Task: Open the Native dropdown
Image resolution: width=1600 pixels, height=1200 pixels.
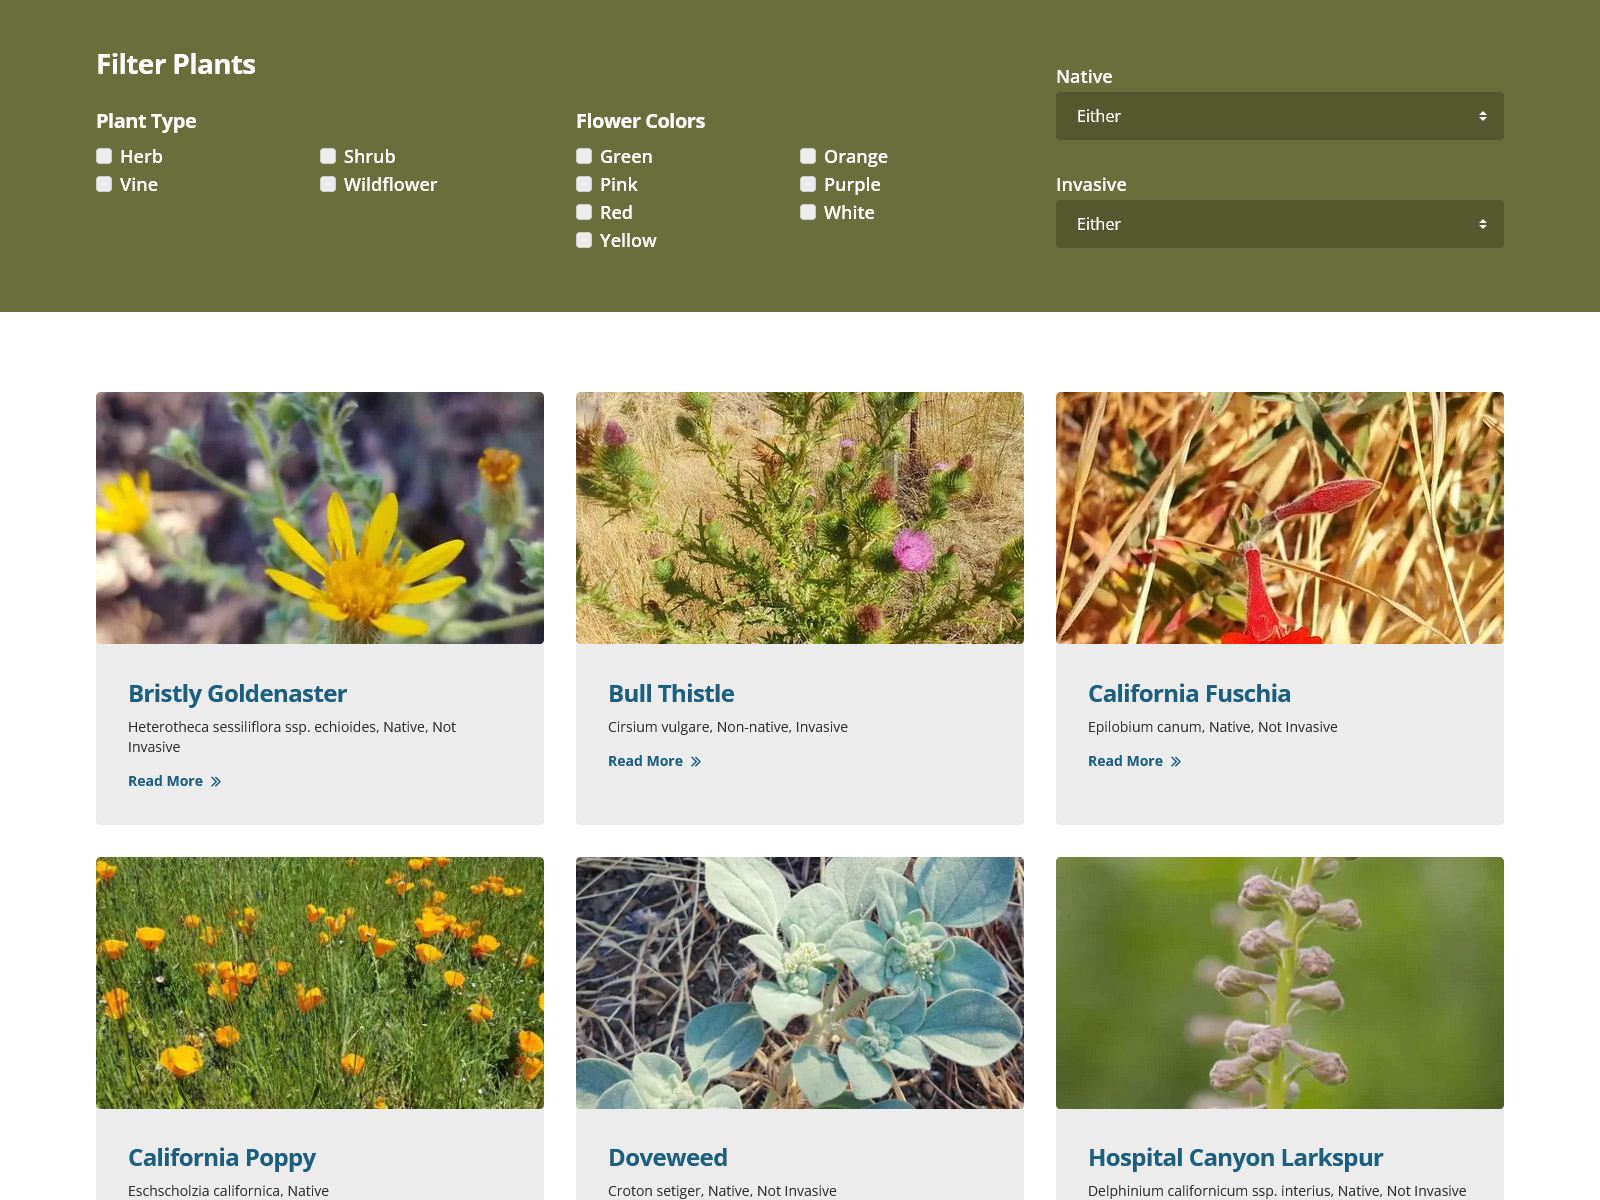Action: 1279,116
